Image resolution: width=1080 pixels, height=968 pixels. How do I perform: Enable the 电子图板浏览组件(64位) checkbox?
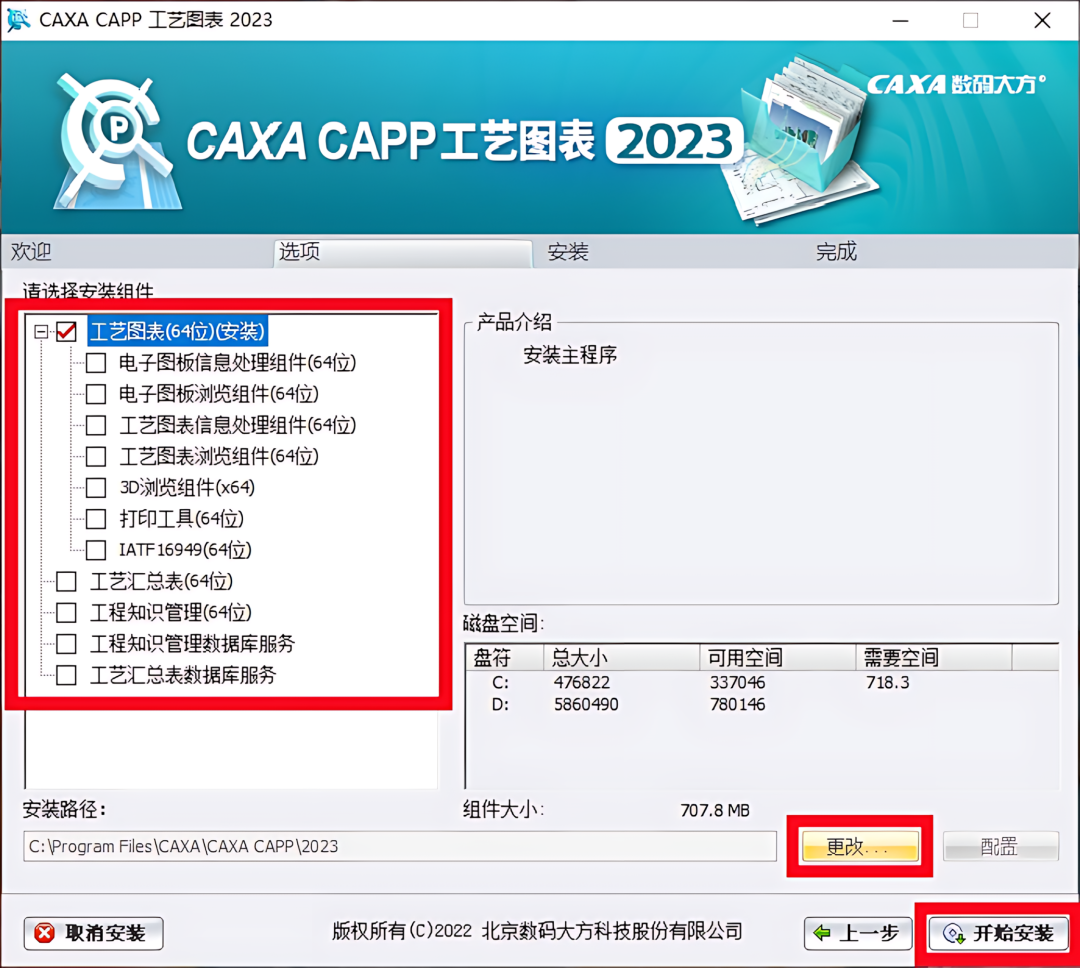click(x=96, y=393)
